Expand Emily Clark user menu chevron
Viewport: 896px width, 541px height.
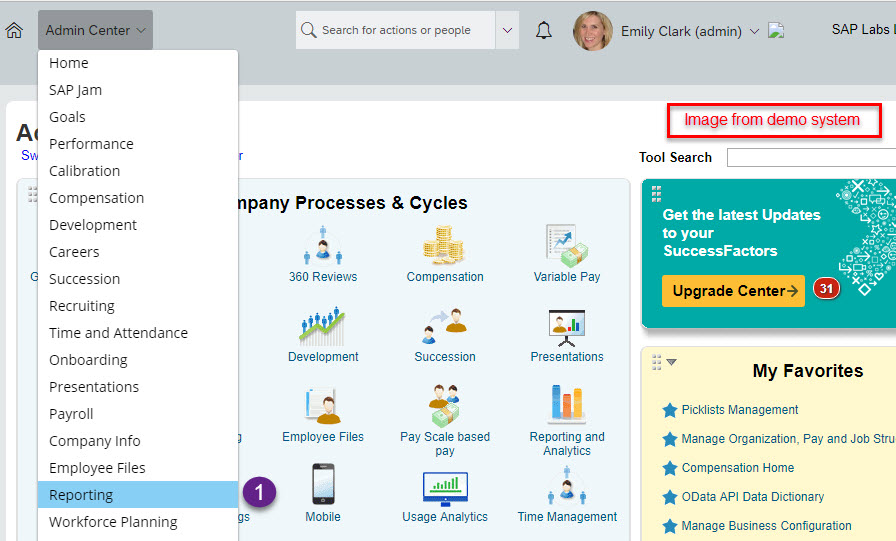click(x=754, y=31)
